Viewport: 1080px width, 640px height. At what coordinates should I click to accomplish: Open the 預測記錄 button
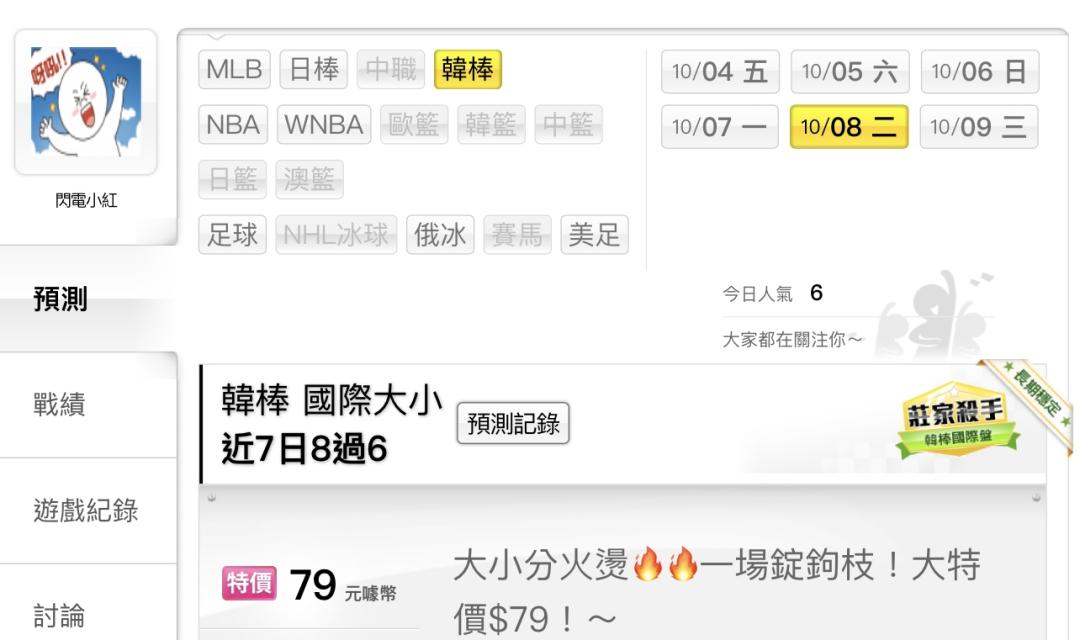pyautogui.click(x=513, y=423)
